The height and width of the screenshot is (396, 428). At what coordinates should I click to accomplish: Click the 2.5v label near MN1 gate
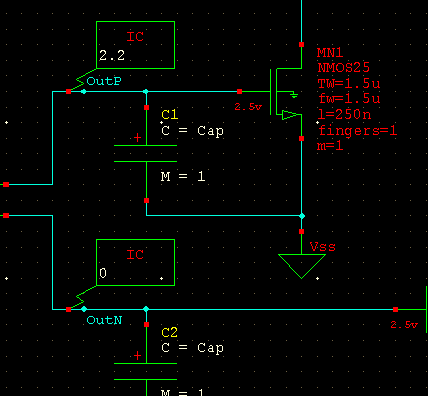(248, 107)
